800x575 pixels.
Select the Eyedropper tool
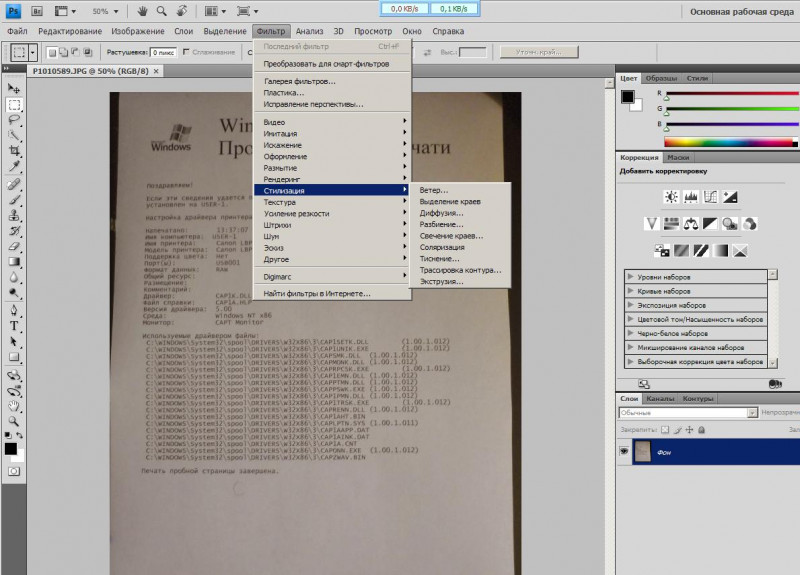click(14, 166)
